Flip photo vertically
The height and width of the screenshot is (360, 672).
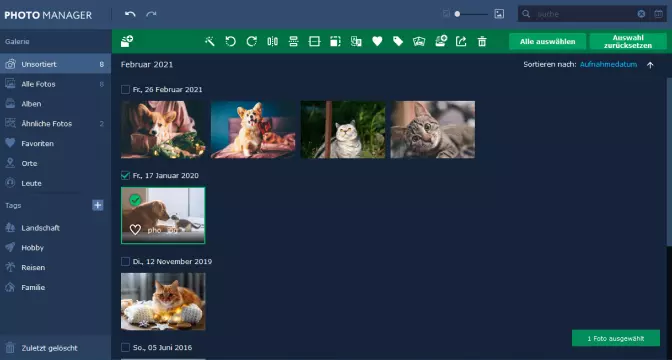[294, 41]
